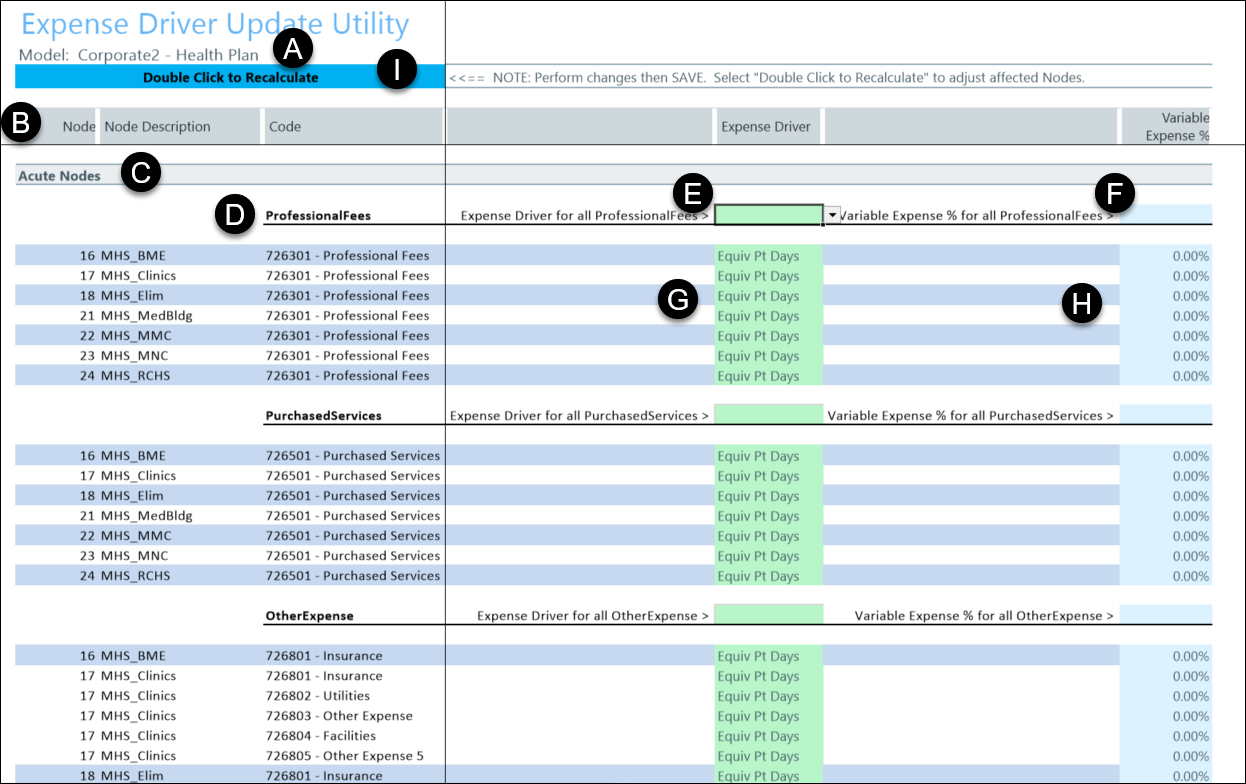This screenshot has width=1246, height=784.
Task: Select Equiv Pt Days in the 726802 Utilities row
Action: point(769,695)
